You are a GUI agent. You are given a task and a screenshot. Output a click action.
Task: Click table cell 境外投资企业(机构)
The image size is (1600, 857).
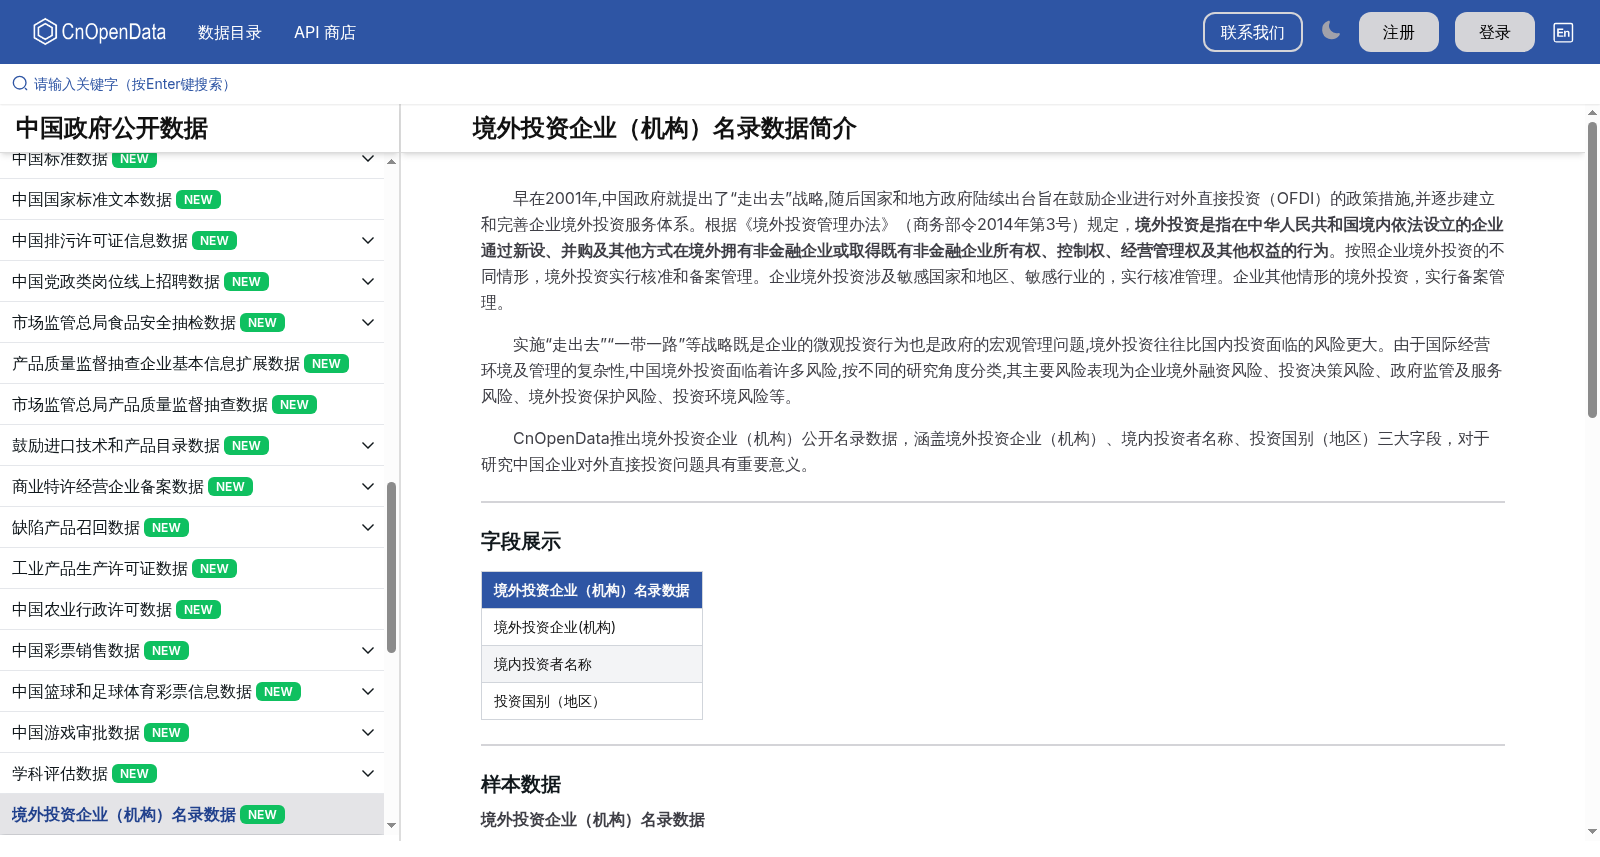click(x=592, y=627)
